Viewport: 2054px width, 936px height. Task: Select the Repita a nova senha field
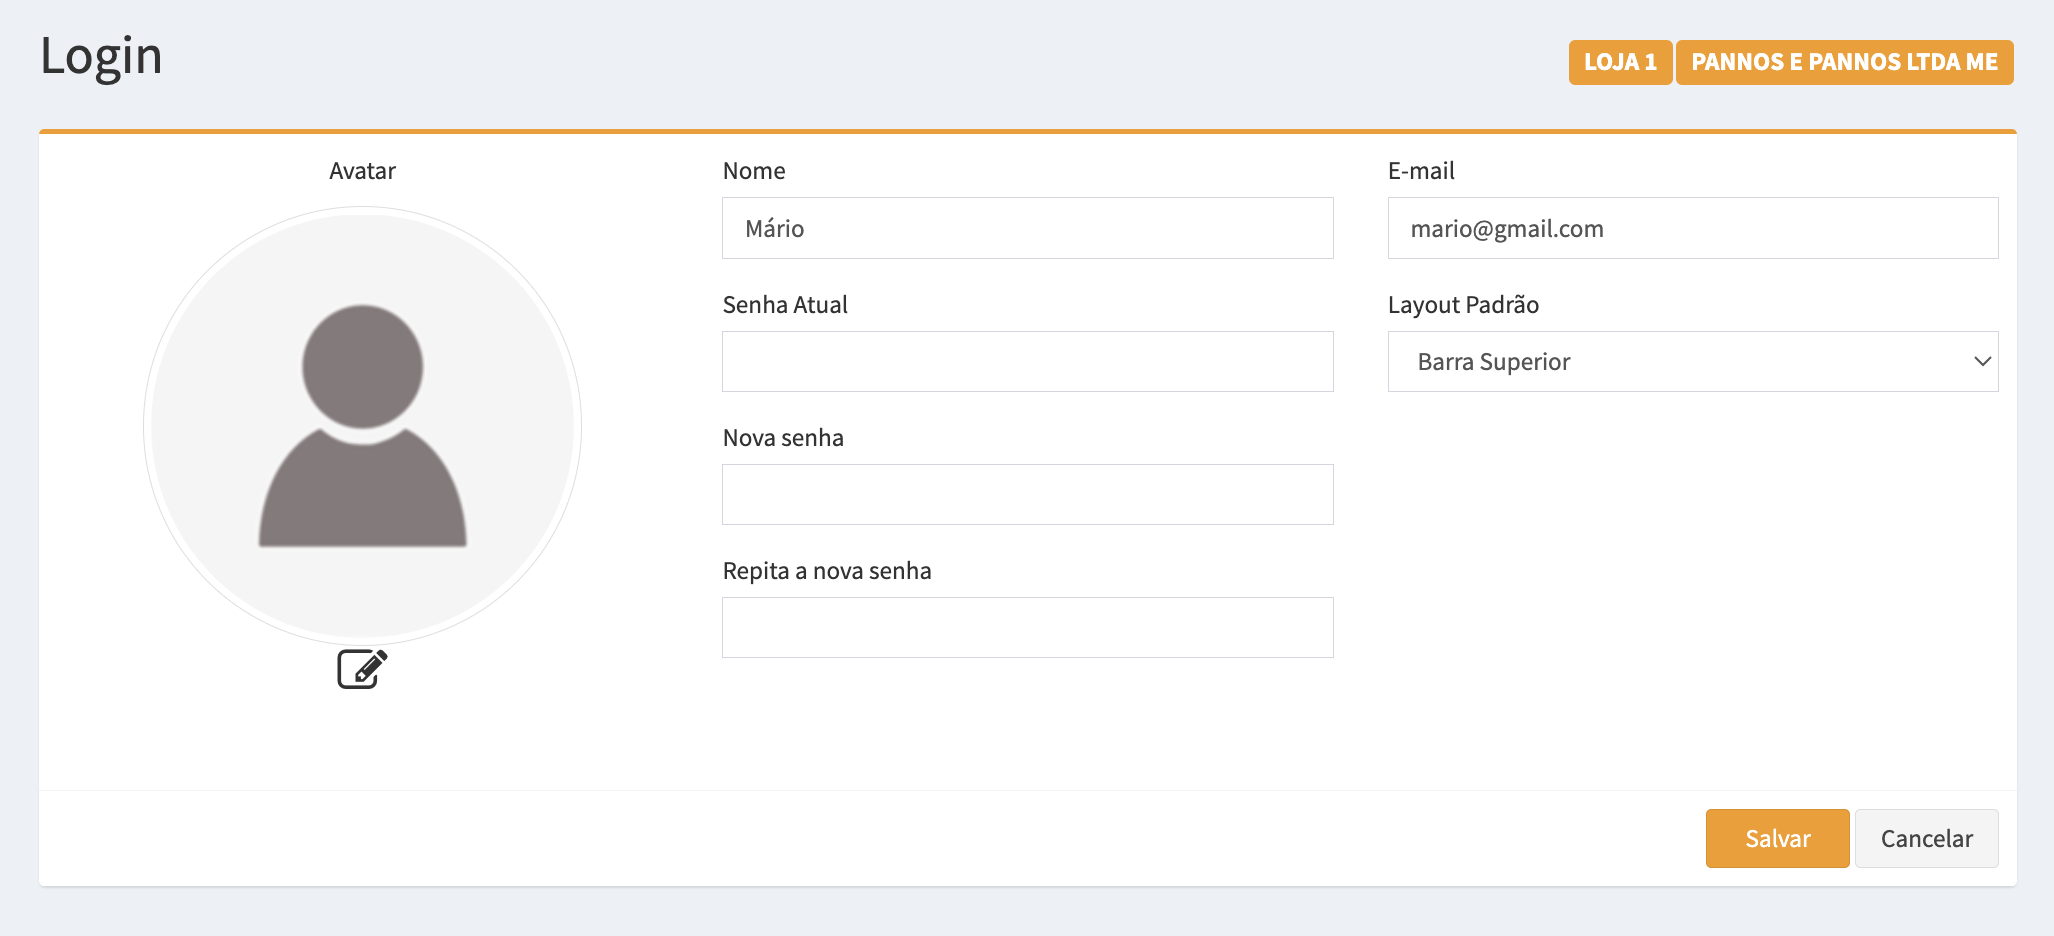(1027, 628)
